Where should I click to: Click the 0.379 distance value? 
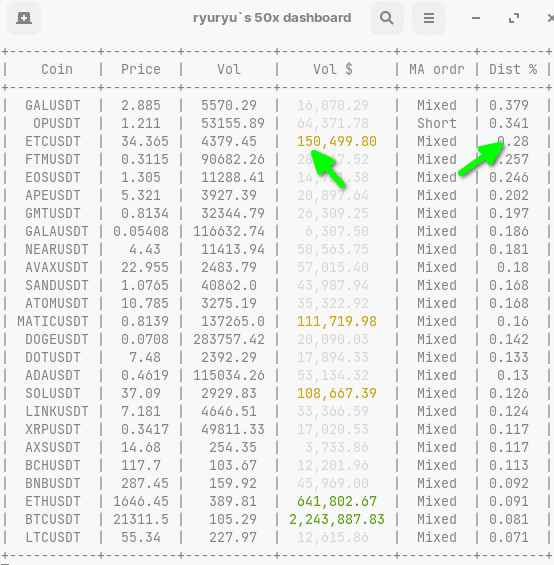[x=509, y=105]
